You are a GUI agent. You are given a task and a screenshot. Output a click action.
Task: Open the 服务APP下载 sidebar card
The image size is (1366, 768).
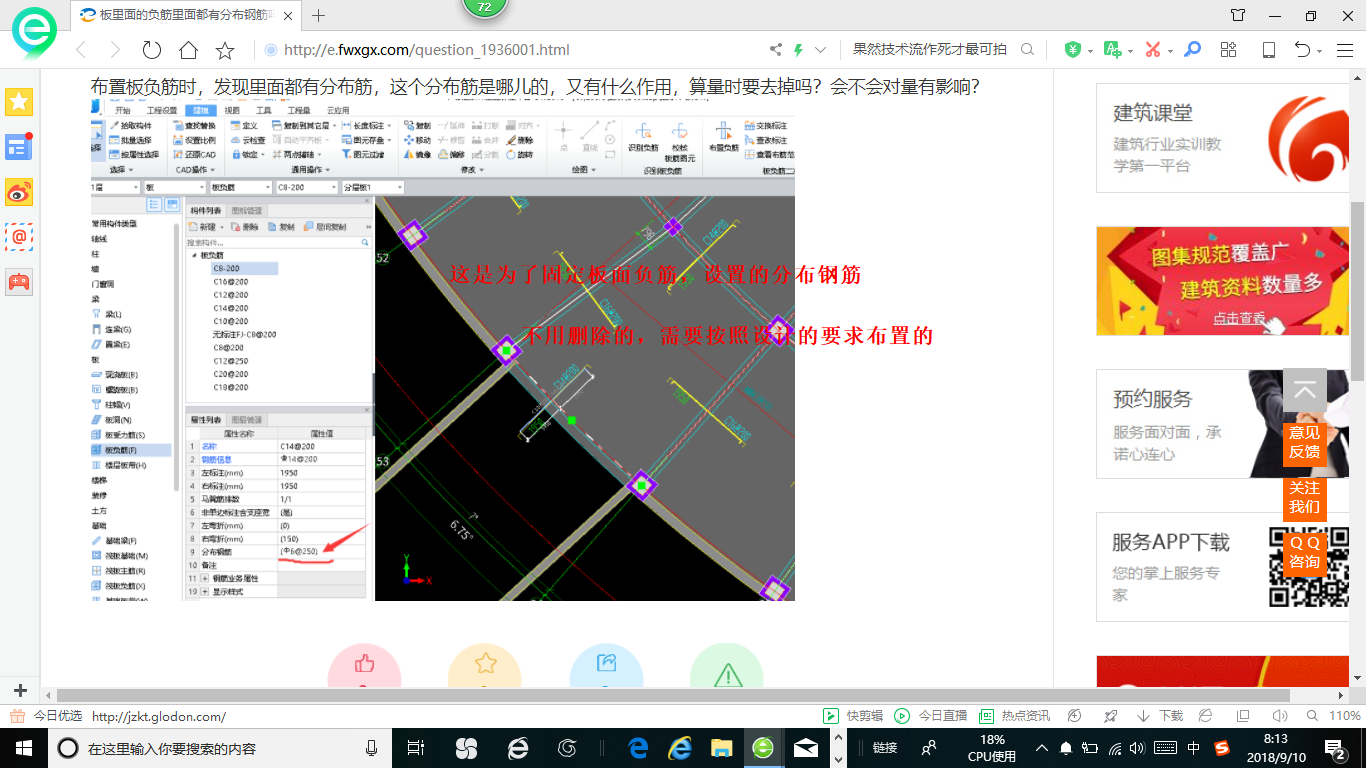1224,567
